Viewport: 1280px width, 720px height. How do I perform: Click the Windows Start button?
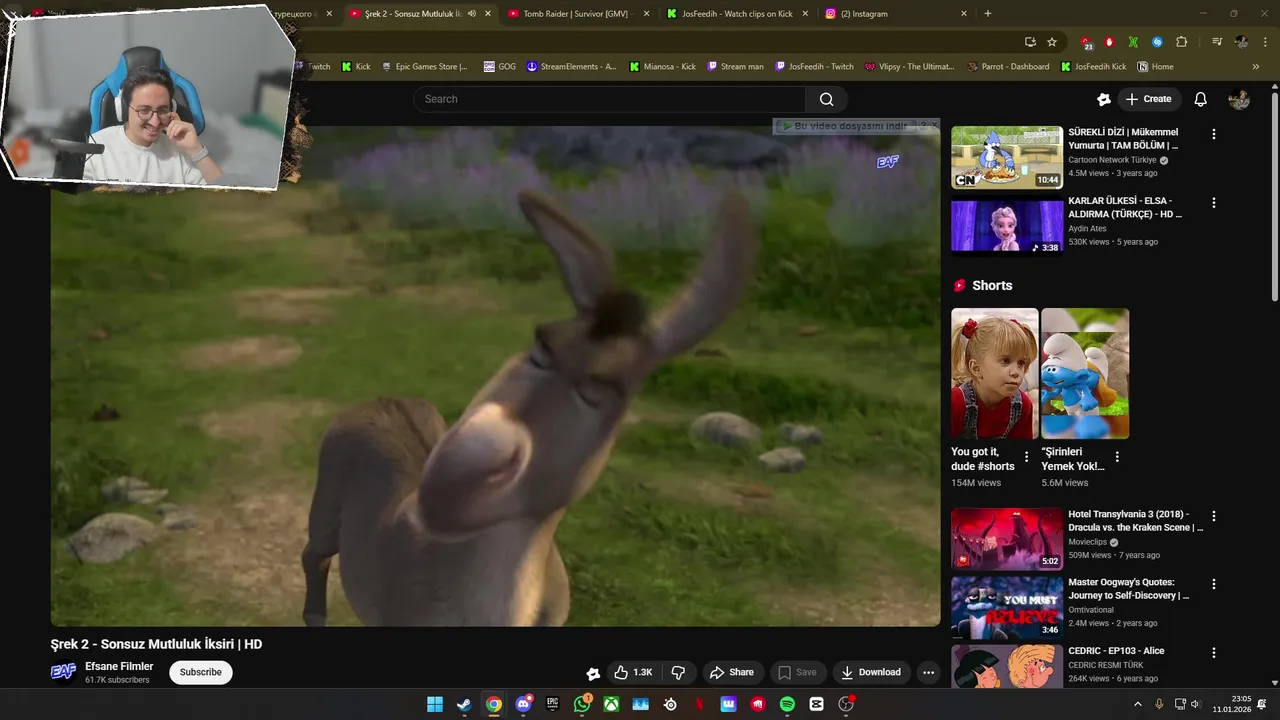click(435, 704)
